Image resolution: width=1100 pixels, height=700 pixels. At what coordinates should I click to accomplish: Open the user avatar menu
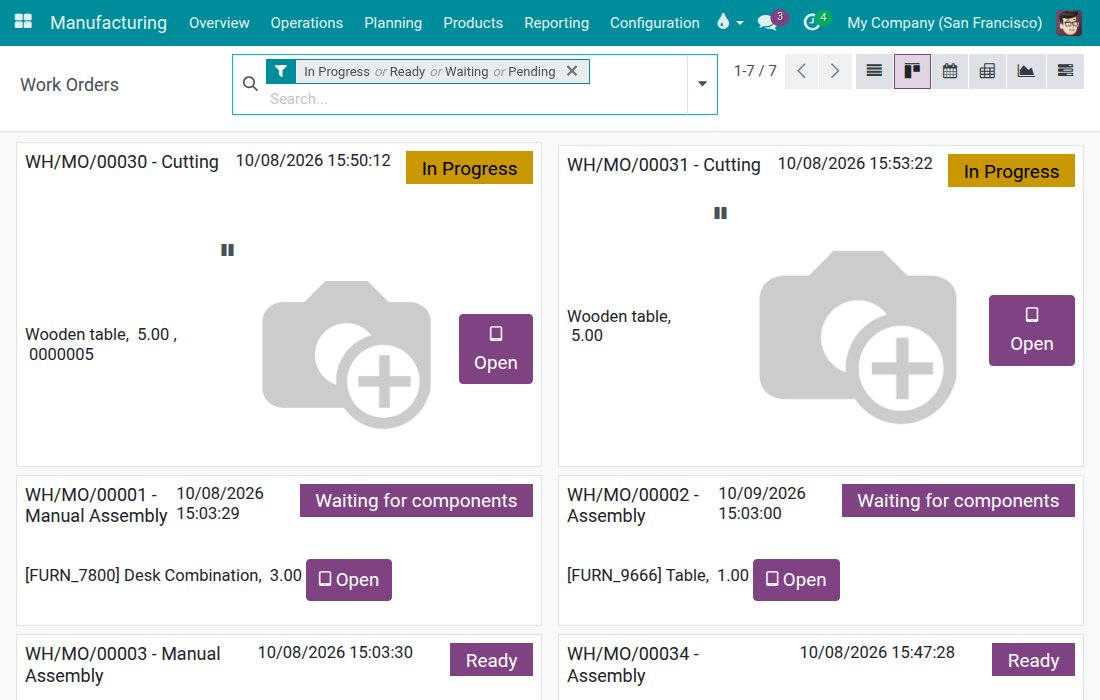[1069, 22]
